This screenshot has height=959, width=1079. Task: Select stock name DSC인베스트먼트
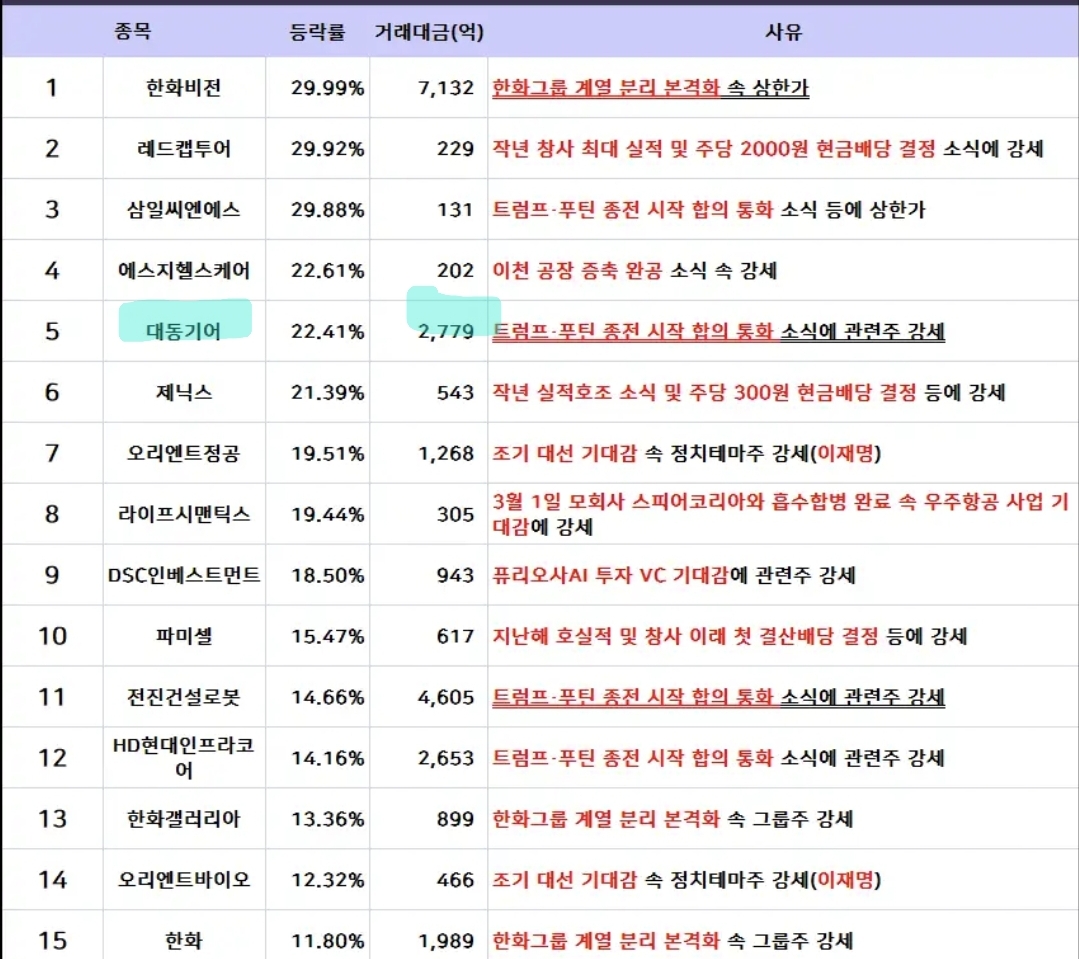tap(184, 575)
